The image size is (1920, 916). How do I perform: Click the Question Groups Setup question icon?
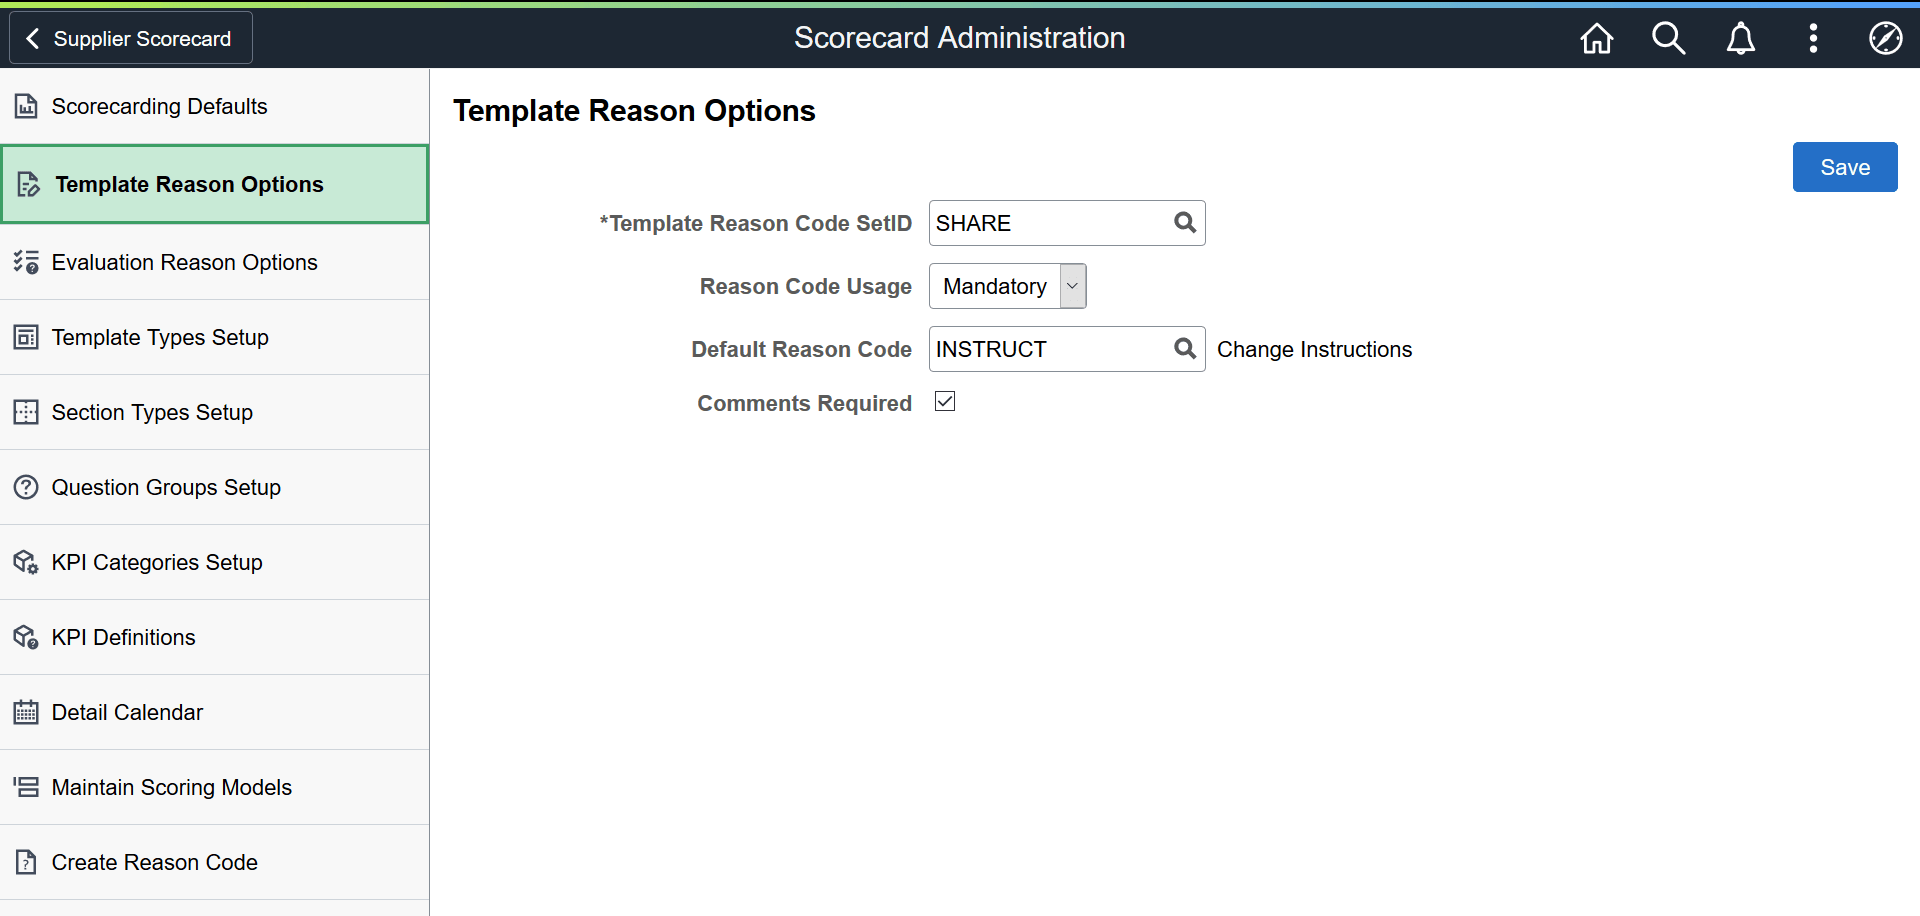(26, 487)
